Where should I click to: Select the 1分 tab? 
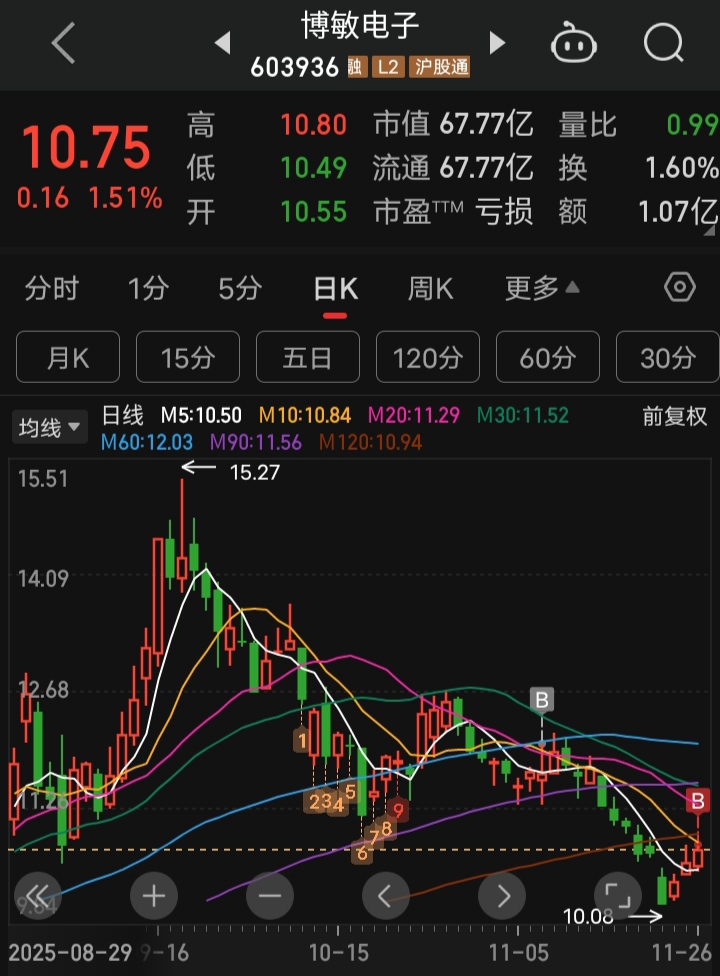point(148,289)
